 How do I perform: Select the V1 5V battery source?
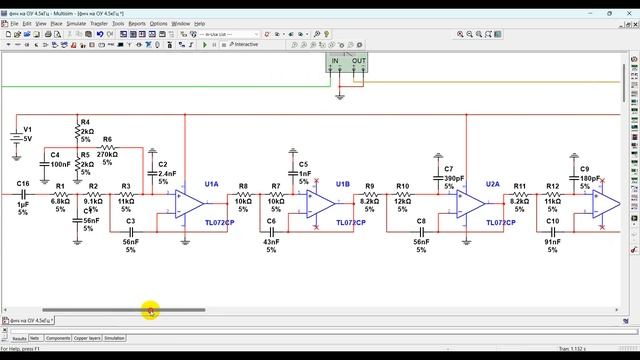coord(16,138)
